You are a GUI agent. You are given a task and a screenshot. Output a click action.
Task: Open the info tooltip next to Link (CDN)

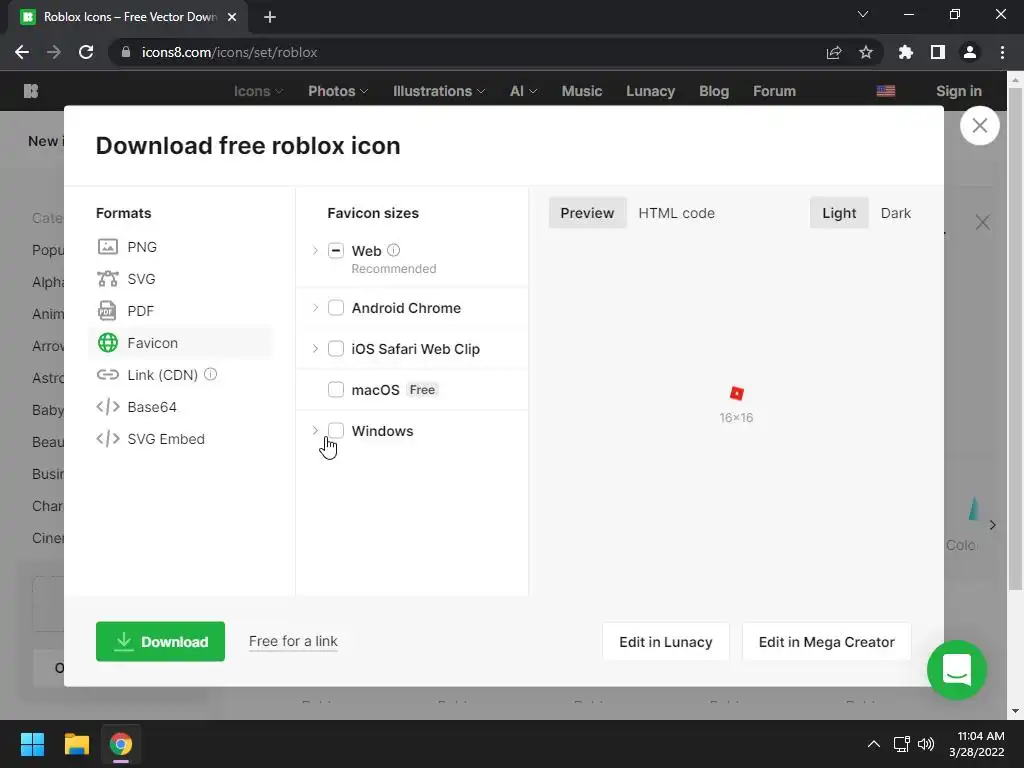coord(210,374)
